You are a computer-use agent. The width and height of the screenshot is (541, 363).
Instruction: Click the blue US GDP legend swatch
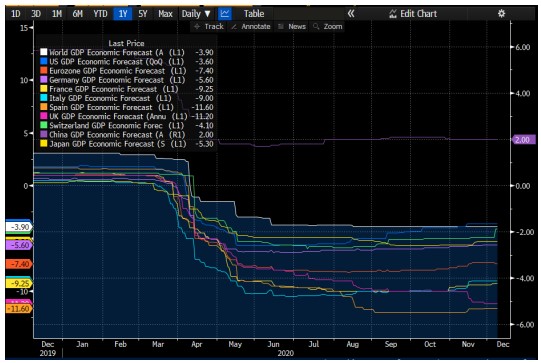tap(43, 61)
